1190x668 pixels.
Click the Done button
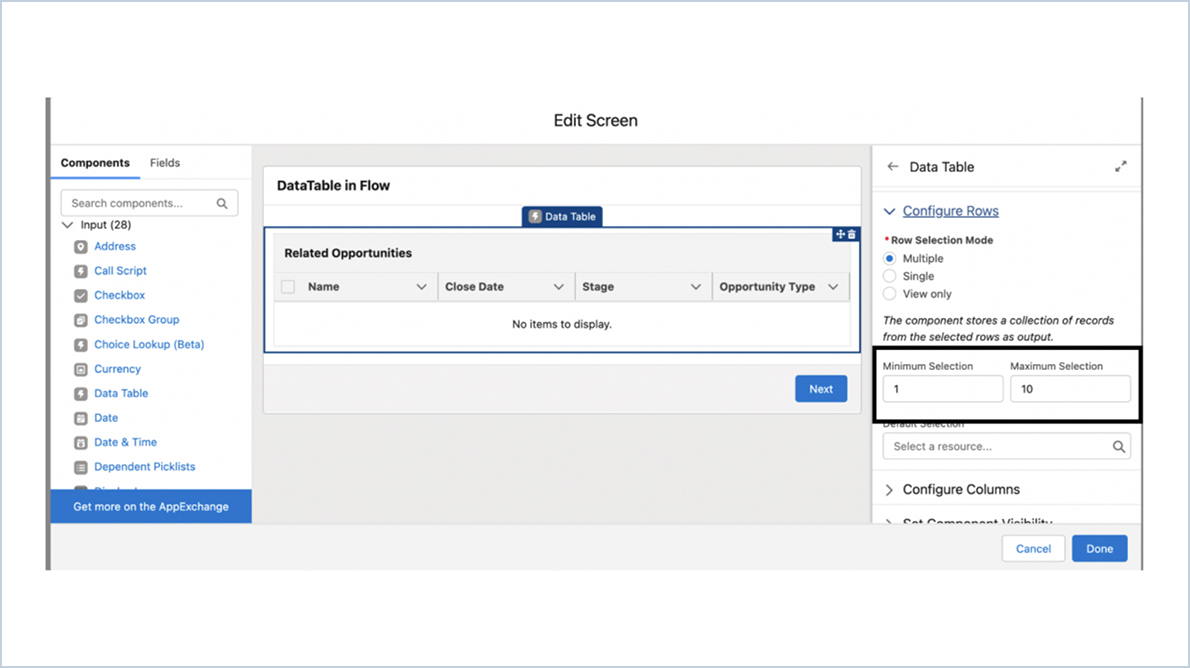pyautogui.click(x=1099, y=548)
